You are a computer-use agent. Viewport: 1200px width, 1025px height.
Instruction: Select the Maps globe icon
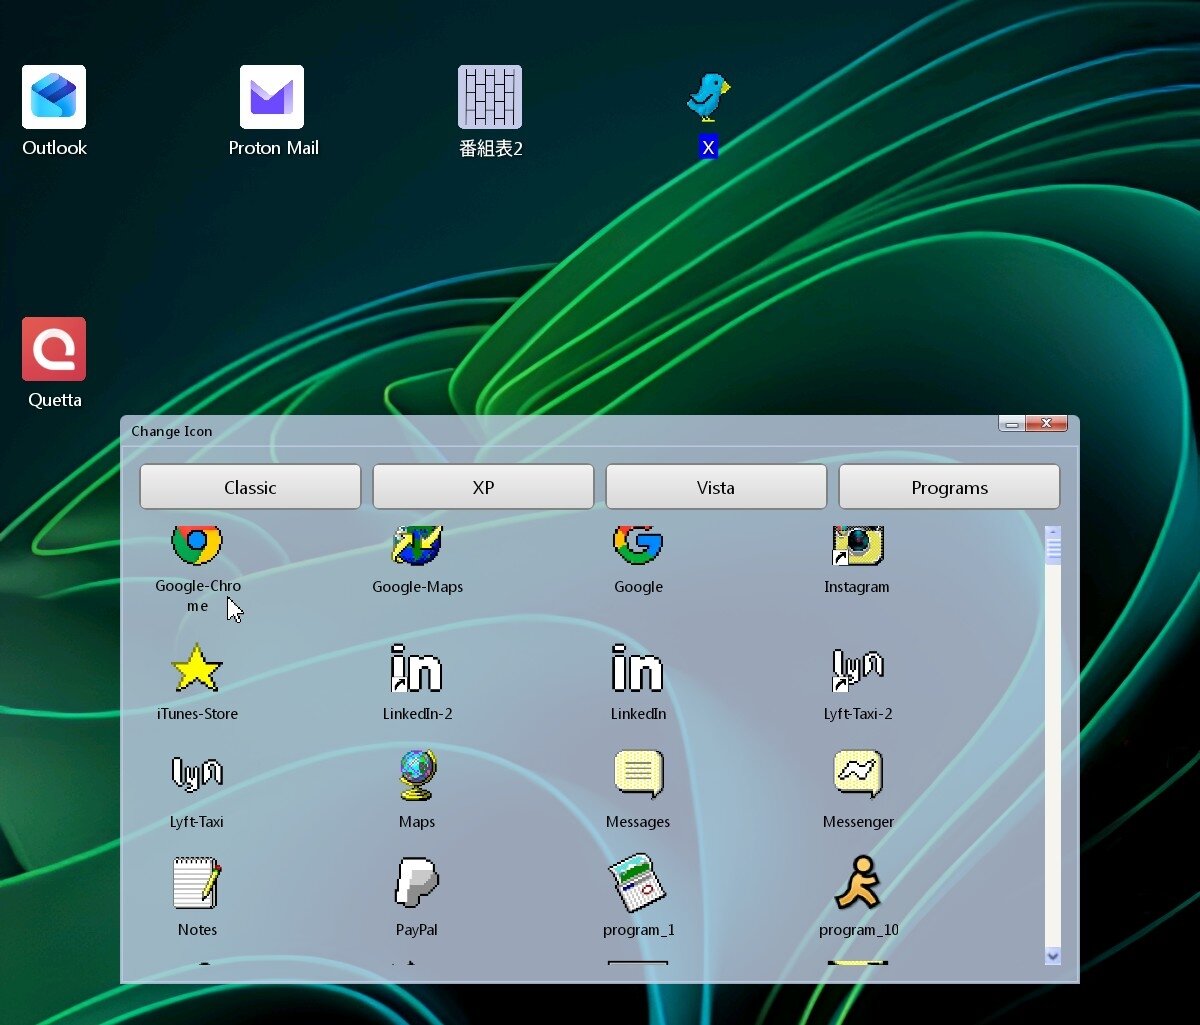coord(417,775)
